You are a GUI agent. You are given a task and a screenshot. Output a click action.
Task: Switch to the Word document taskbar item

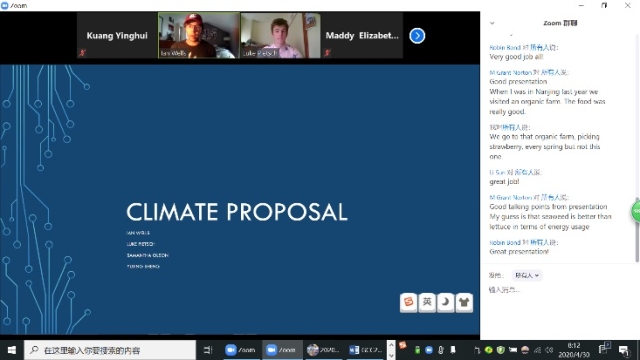(365, 350)
